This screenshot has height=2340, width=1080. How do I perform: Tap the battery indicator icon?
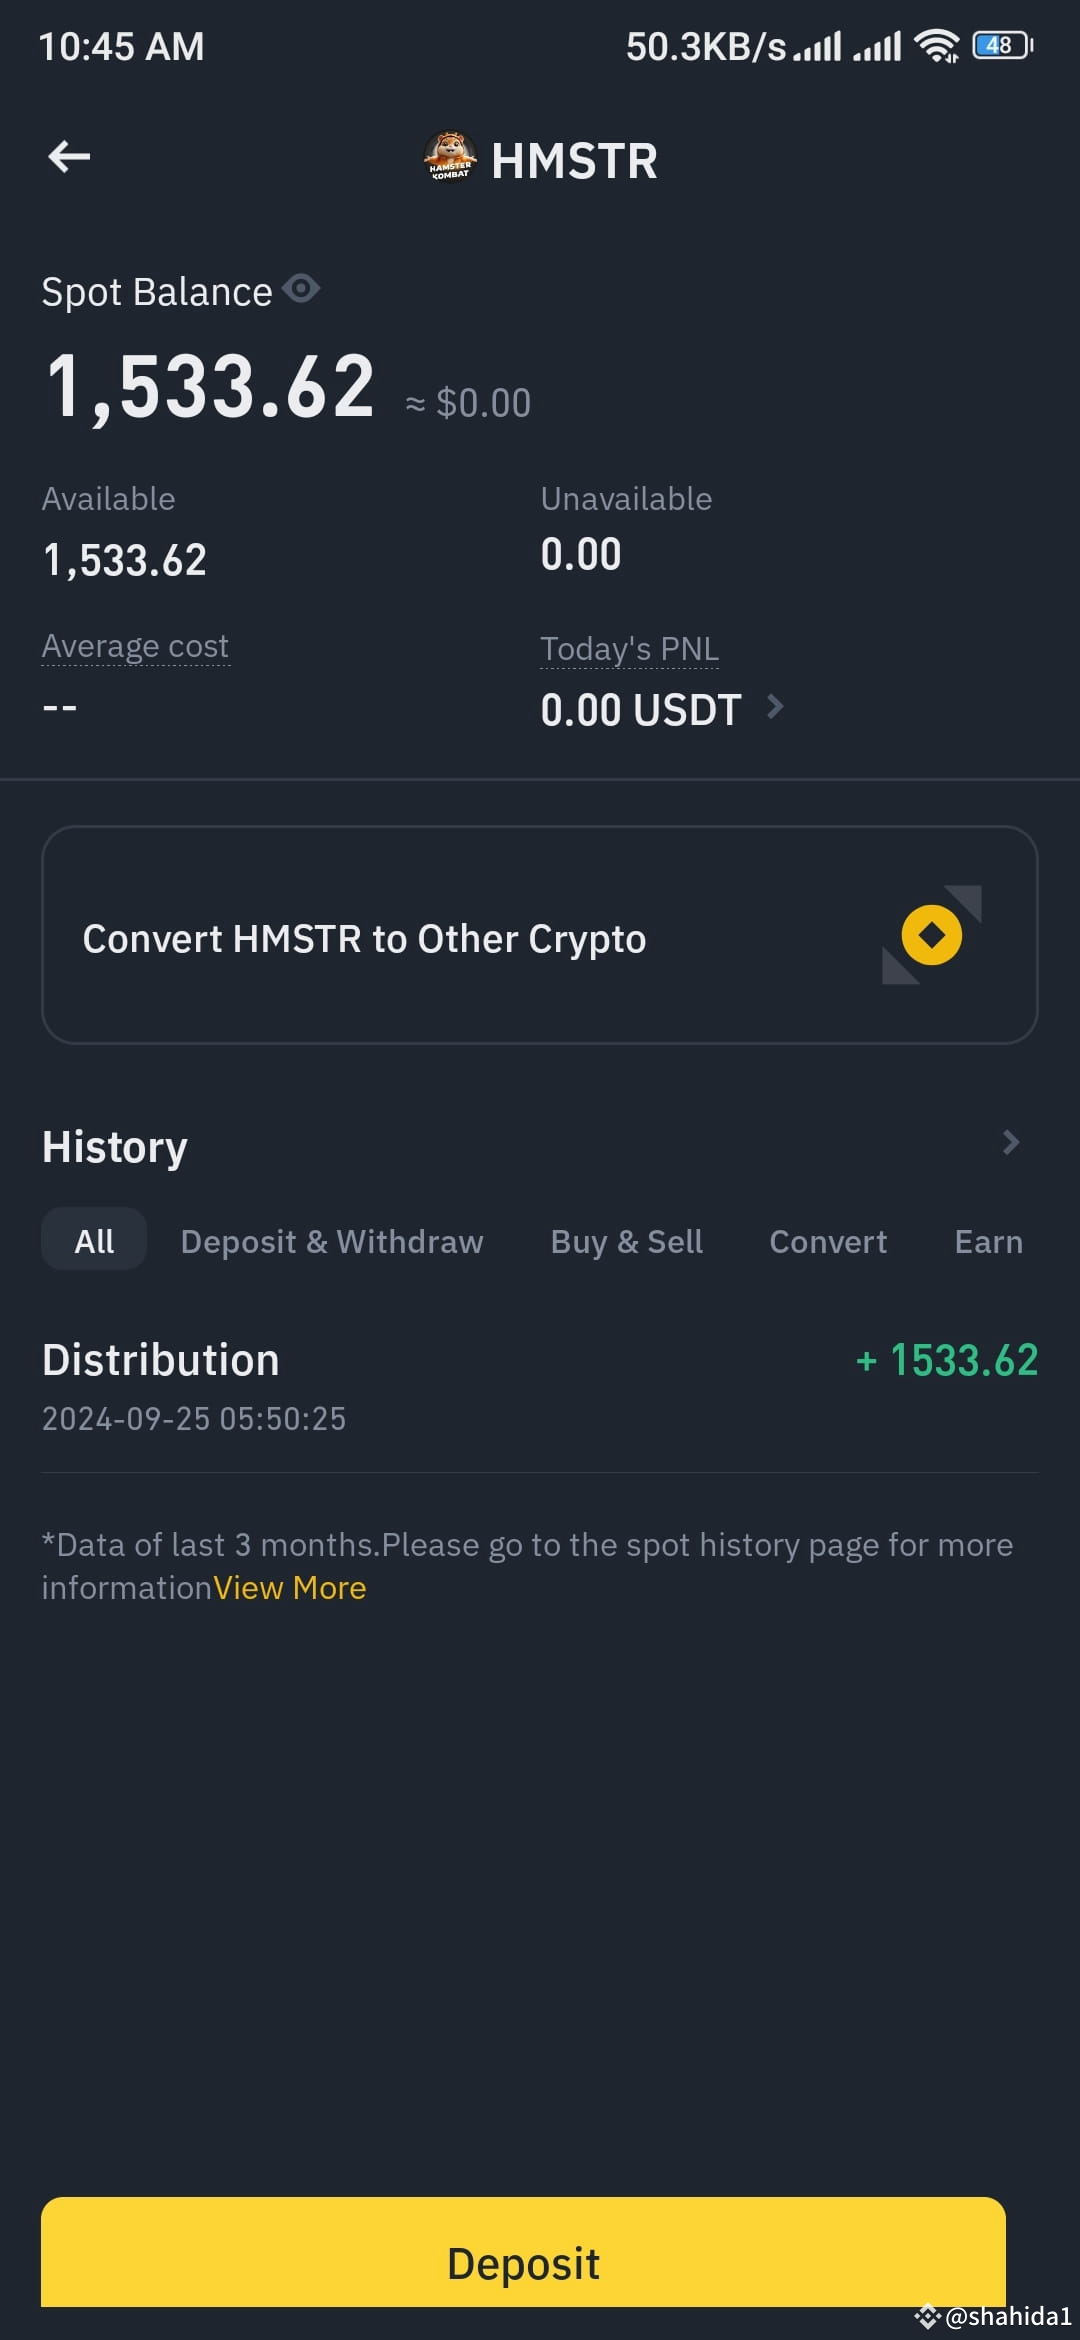coord(1003,45)
